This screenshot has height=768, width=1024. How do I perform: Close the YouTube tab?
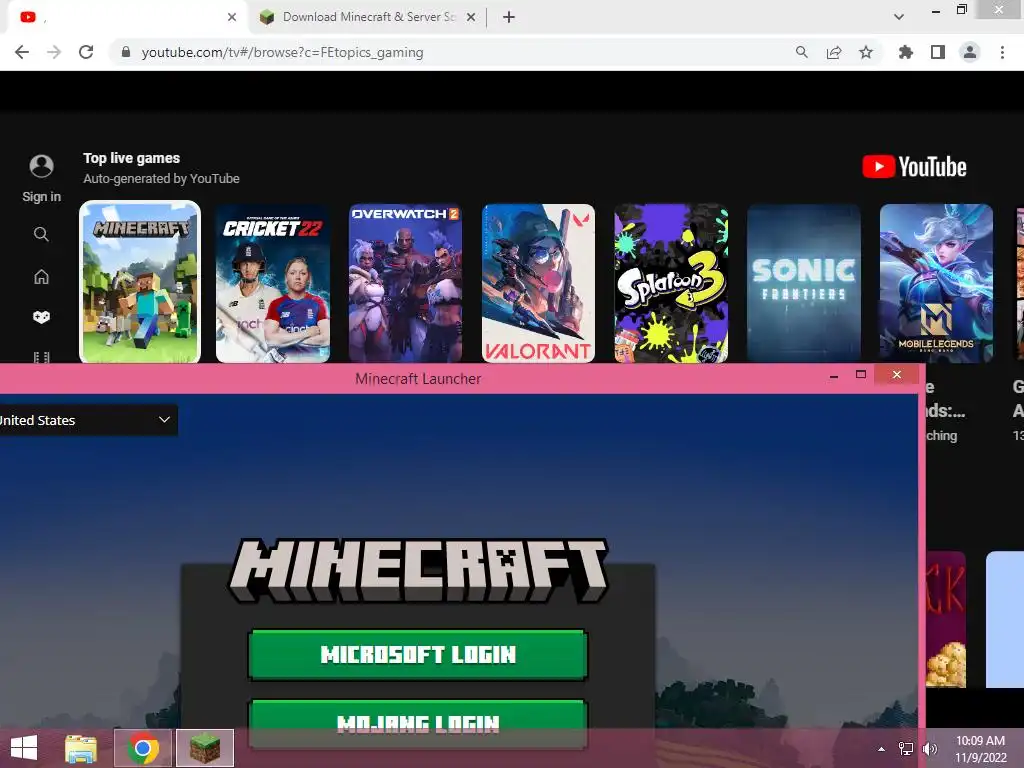point(232,17)
